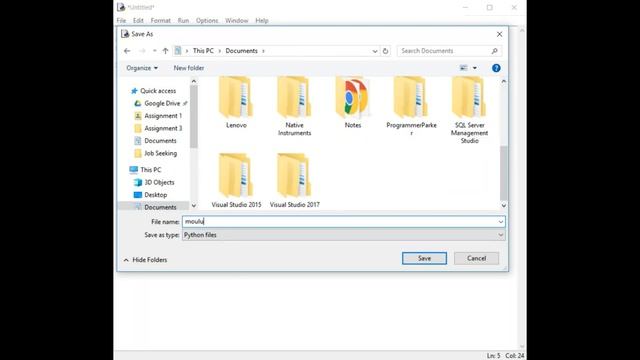
Task: Open the Native Instruments folder
Action: tap(294, 106)
